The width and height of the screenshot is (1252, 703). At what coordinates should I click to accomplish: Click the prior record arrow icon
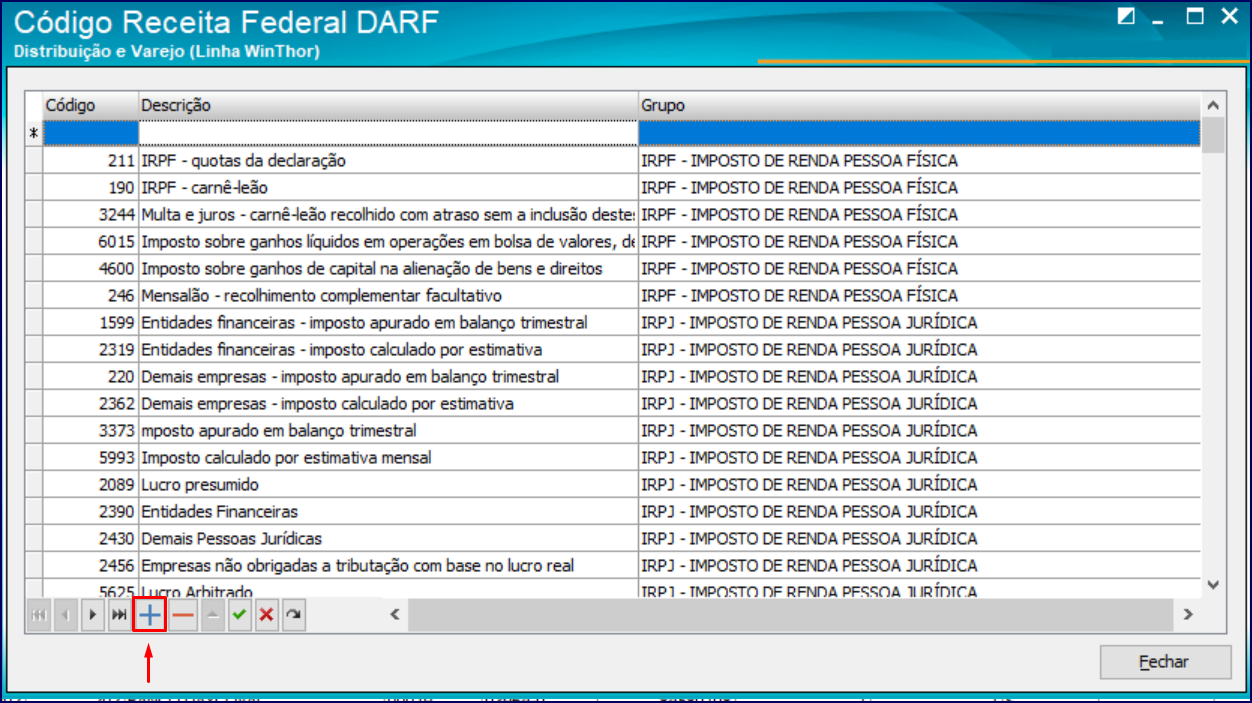[64, 615]
